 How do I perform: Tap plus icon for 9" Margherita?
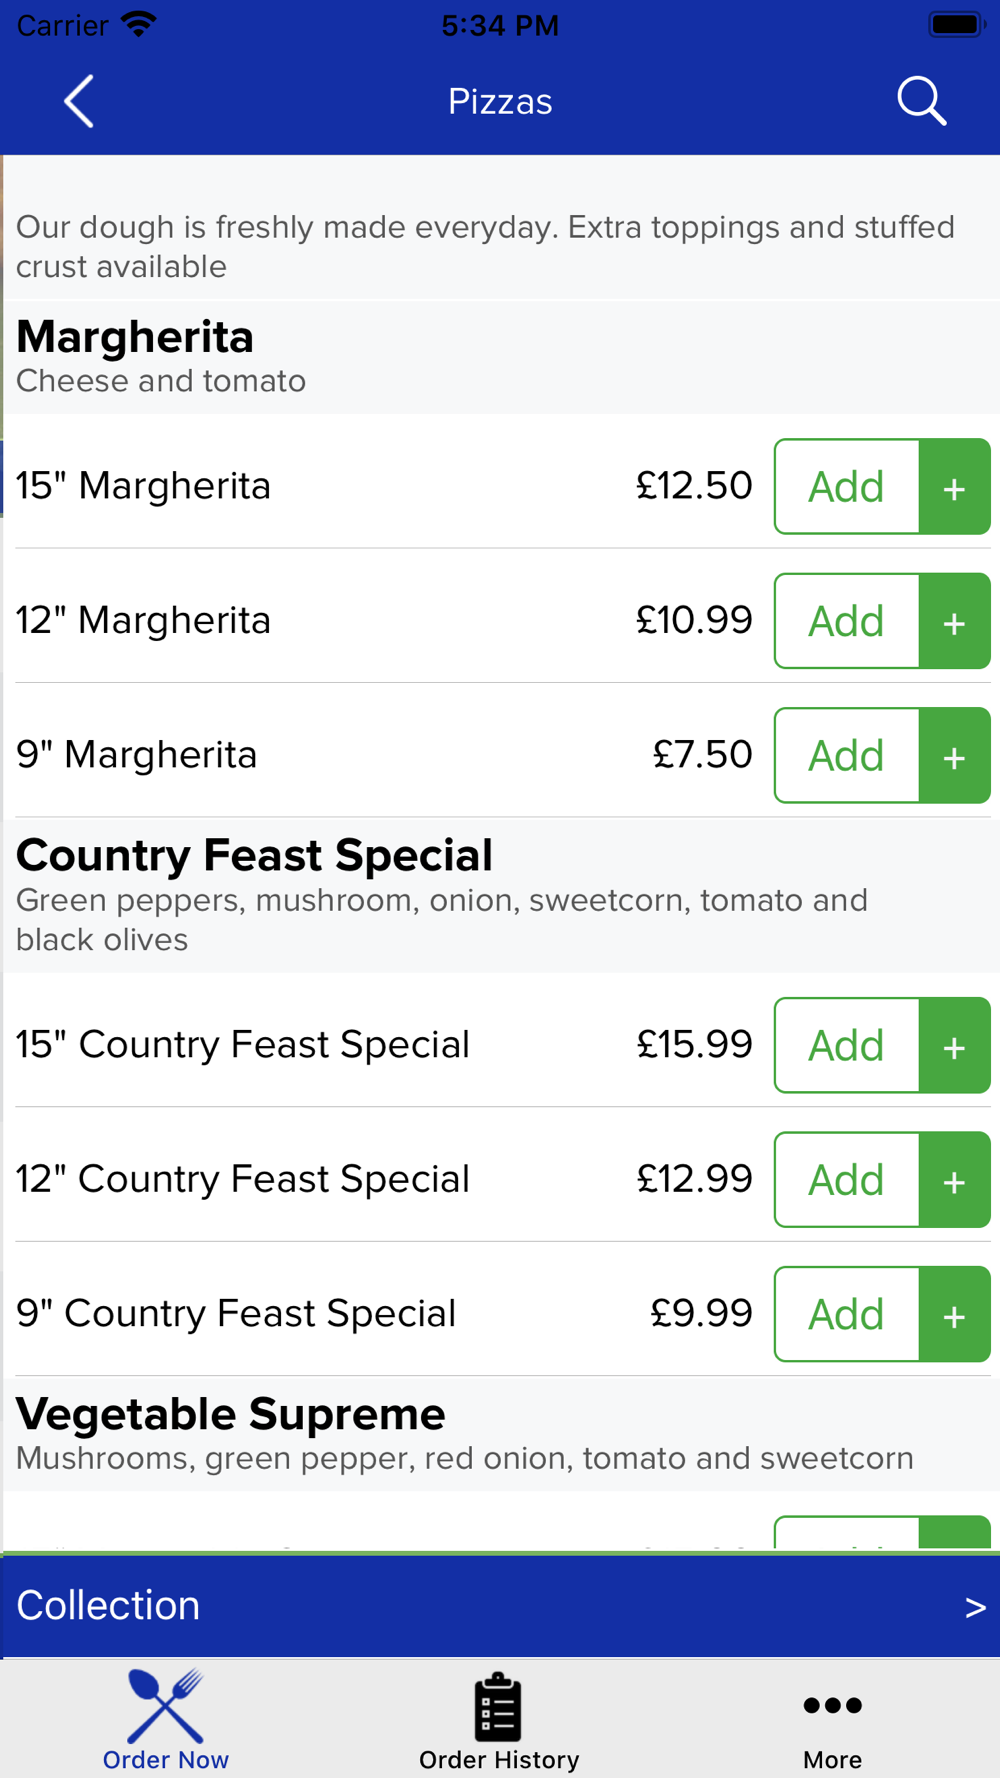pyautogui.click(x=955, y=755)
